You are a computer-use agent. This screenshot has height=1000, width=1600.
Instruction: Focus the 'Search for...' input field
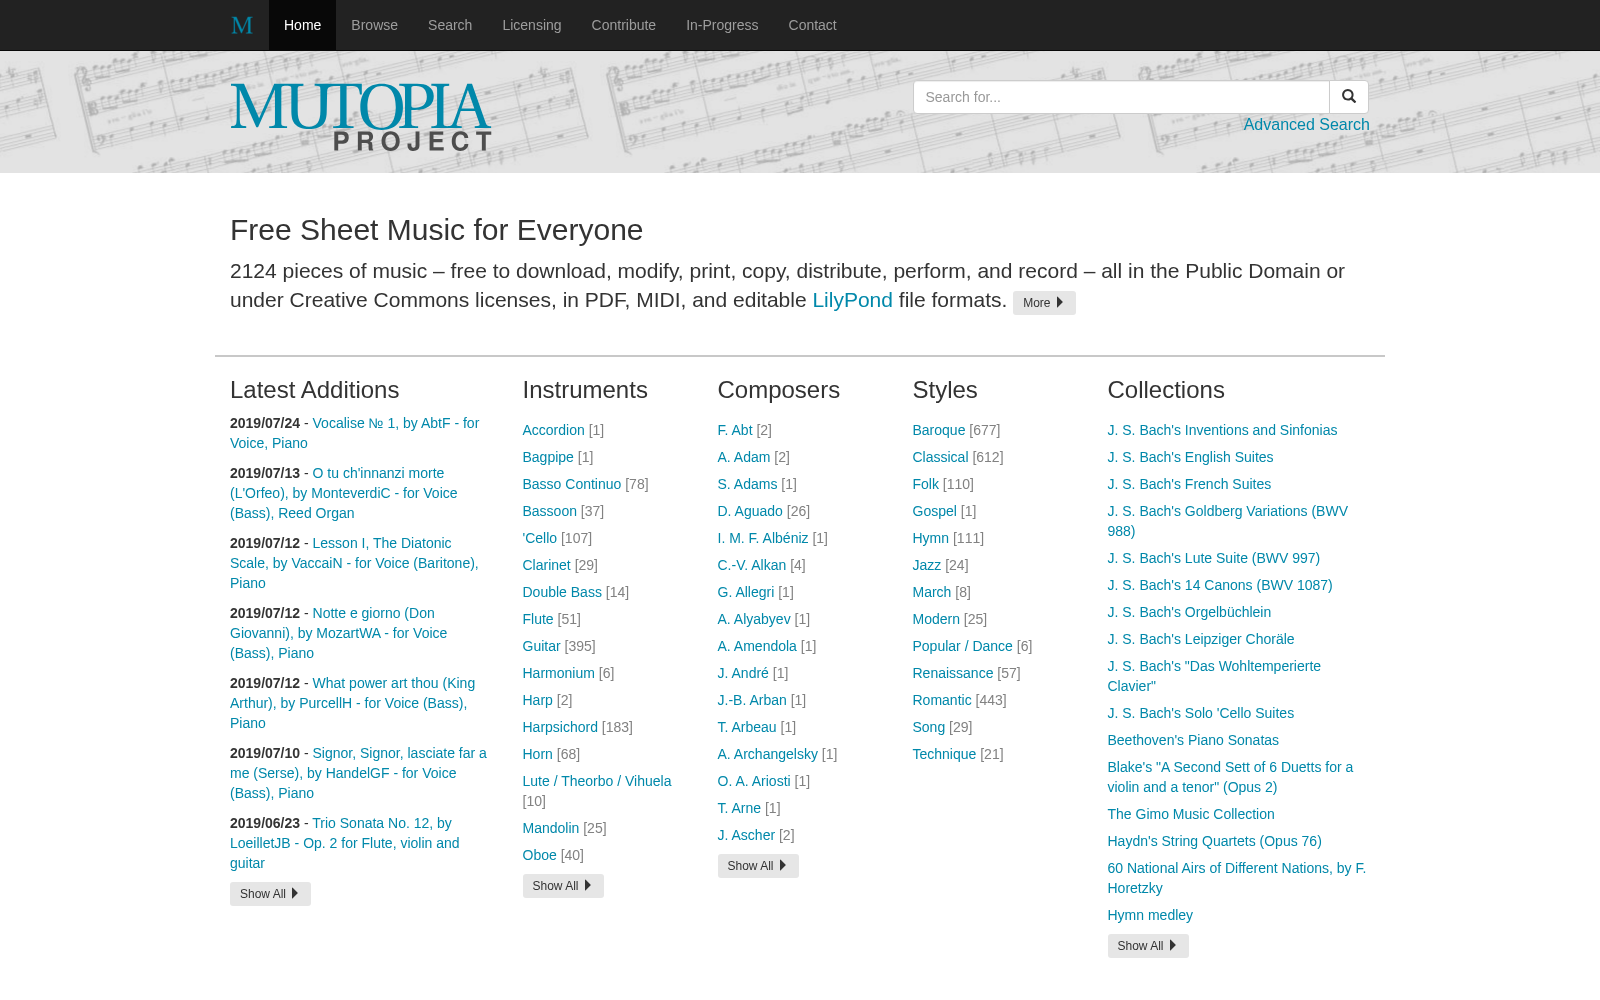[x=1121, y=97]
